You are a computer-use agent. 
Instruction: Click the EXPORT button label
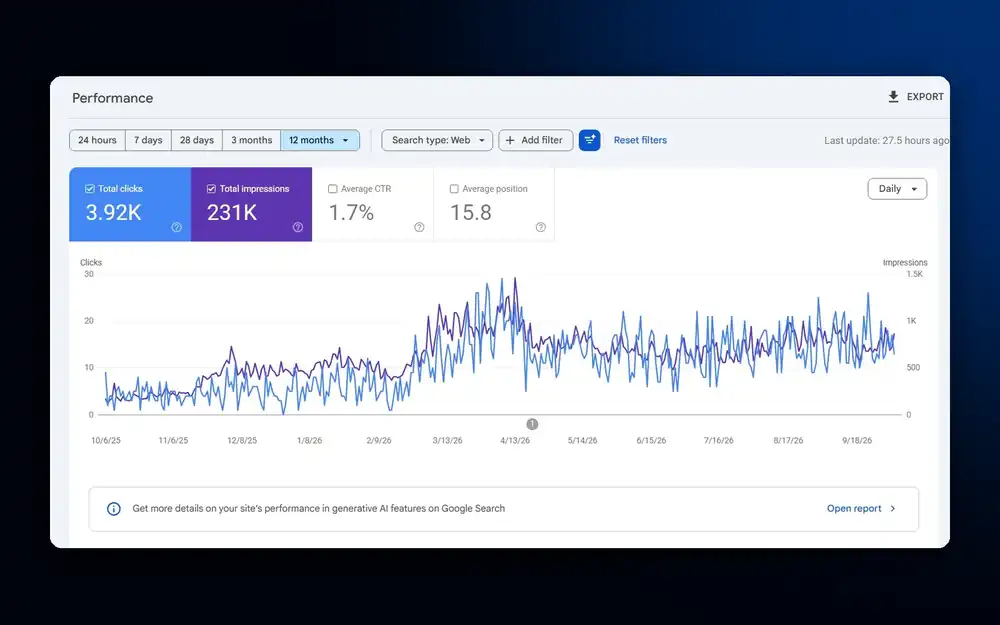pos(925,97)
